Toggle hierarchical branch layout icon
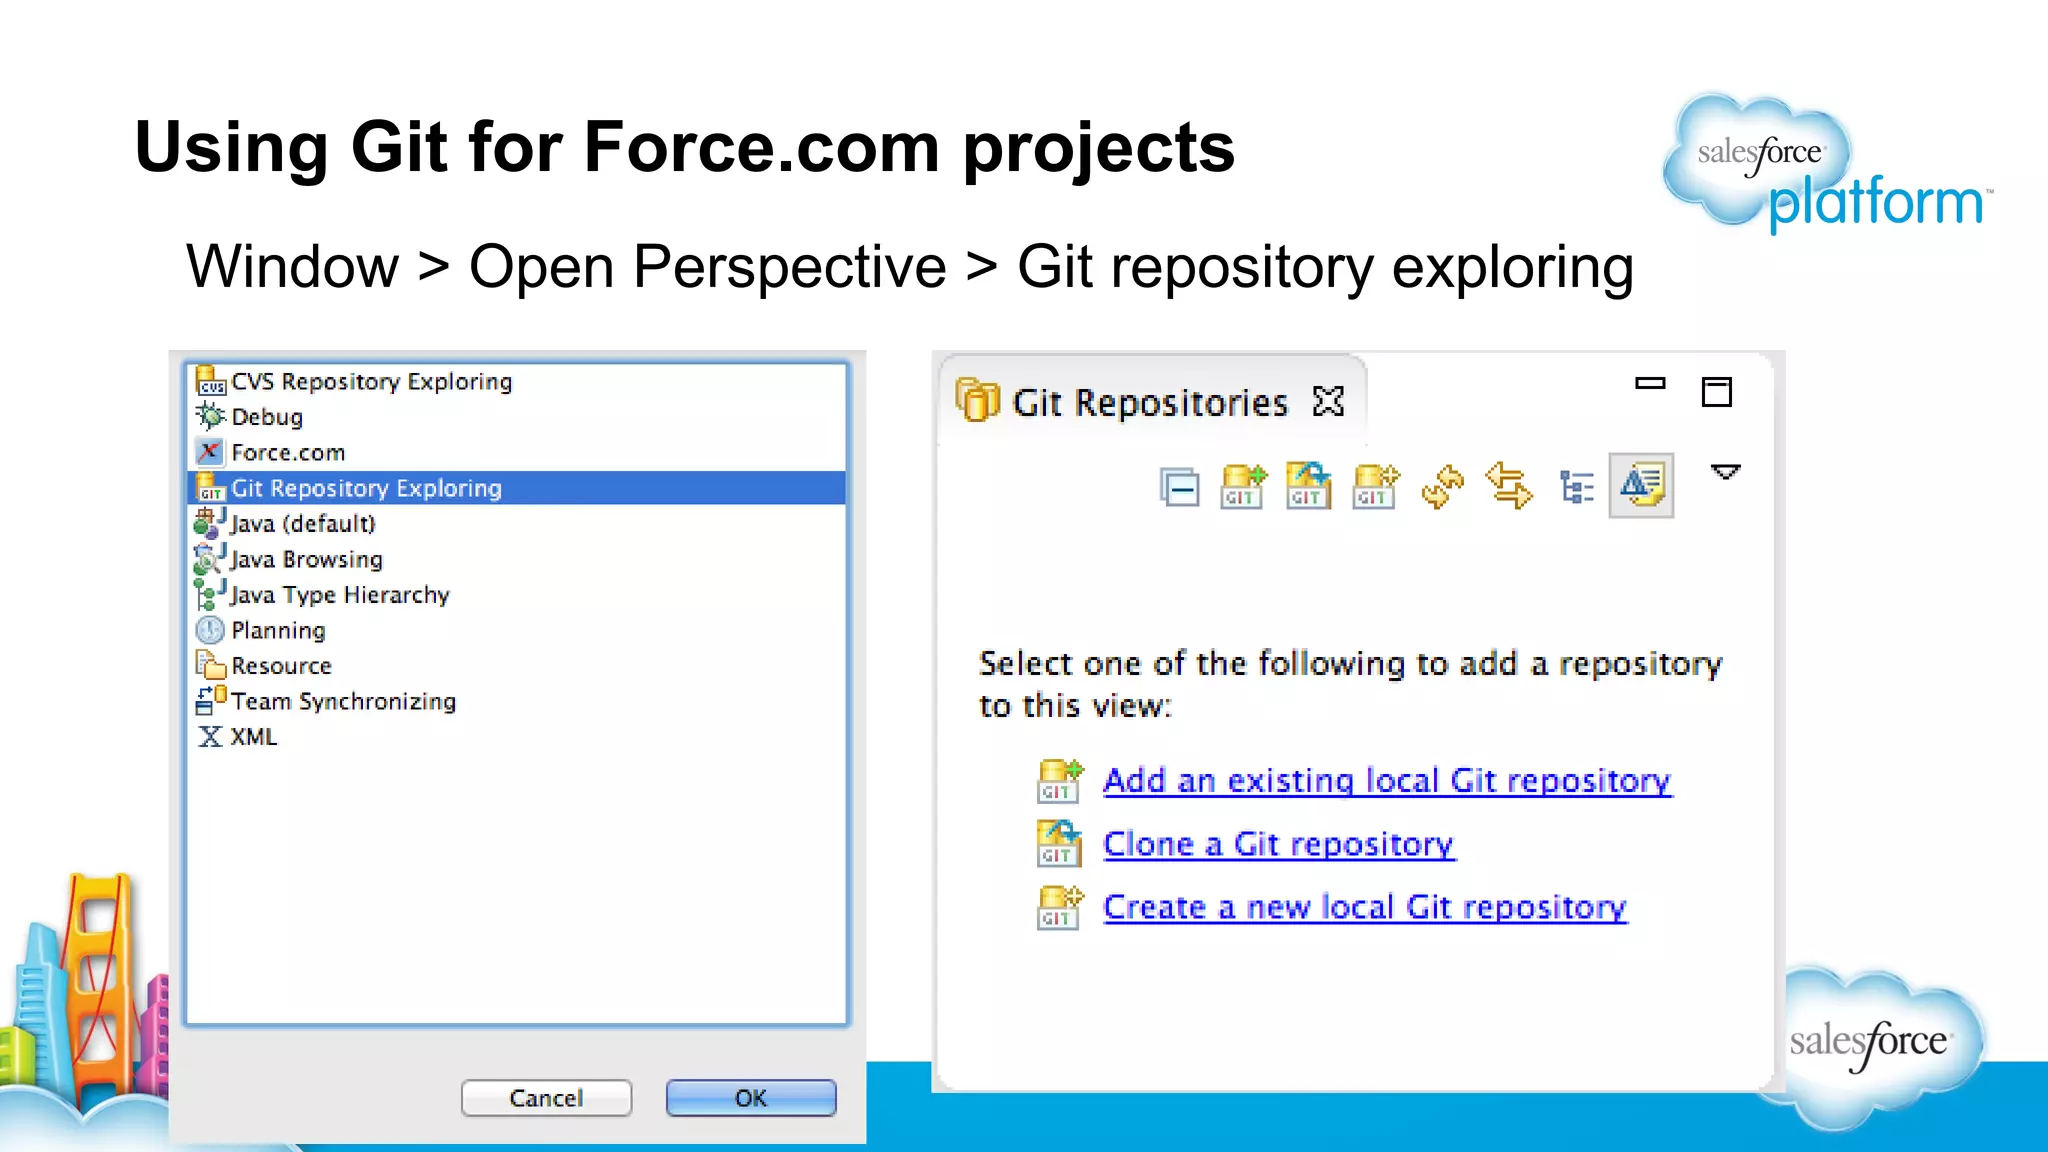The image size is (2048, 1152). pos(1577,488)
